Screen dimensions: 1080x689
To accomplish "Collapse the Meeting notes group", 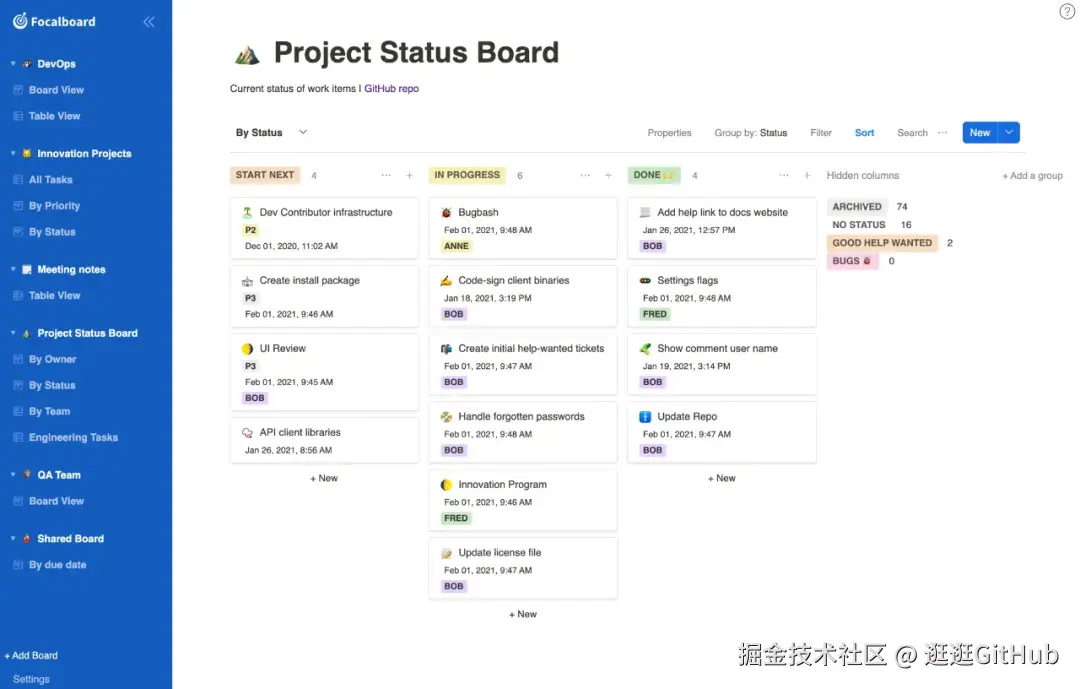I will 13,269.
